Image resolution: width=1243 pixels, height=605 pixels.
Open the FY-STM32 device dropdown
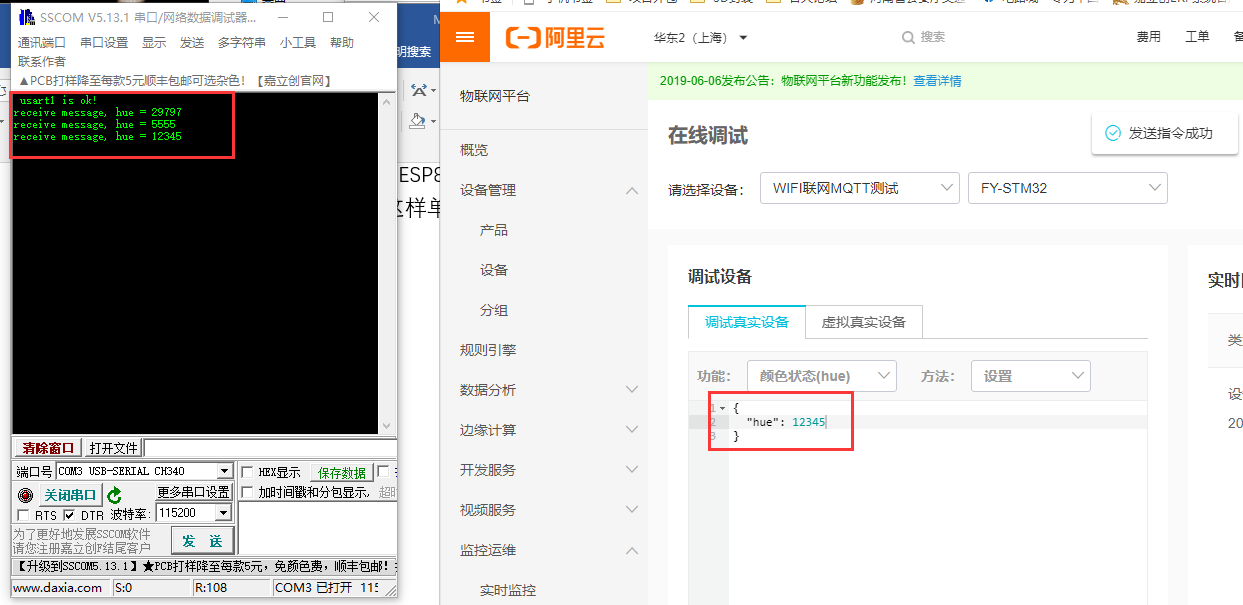click(x=1067, y=188)
